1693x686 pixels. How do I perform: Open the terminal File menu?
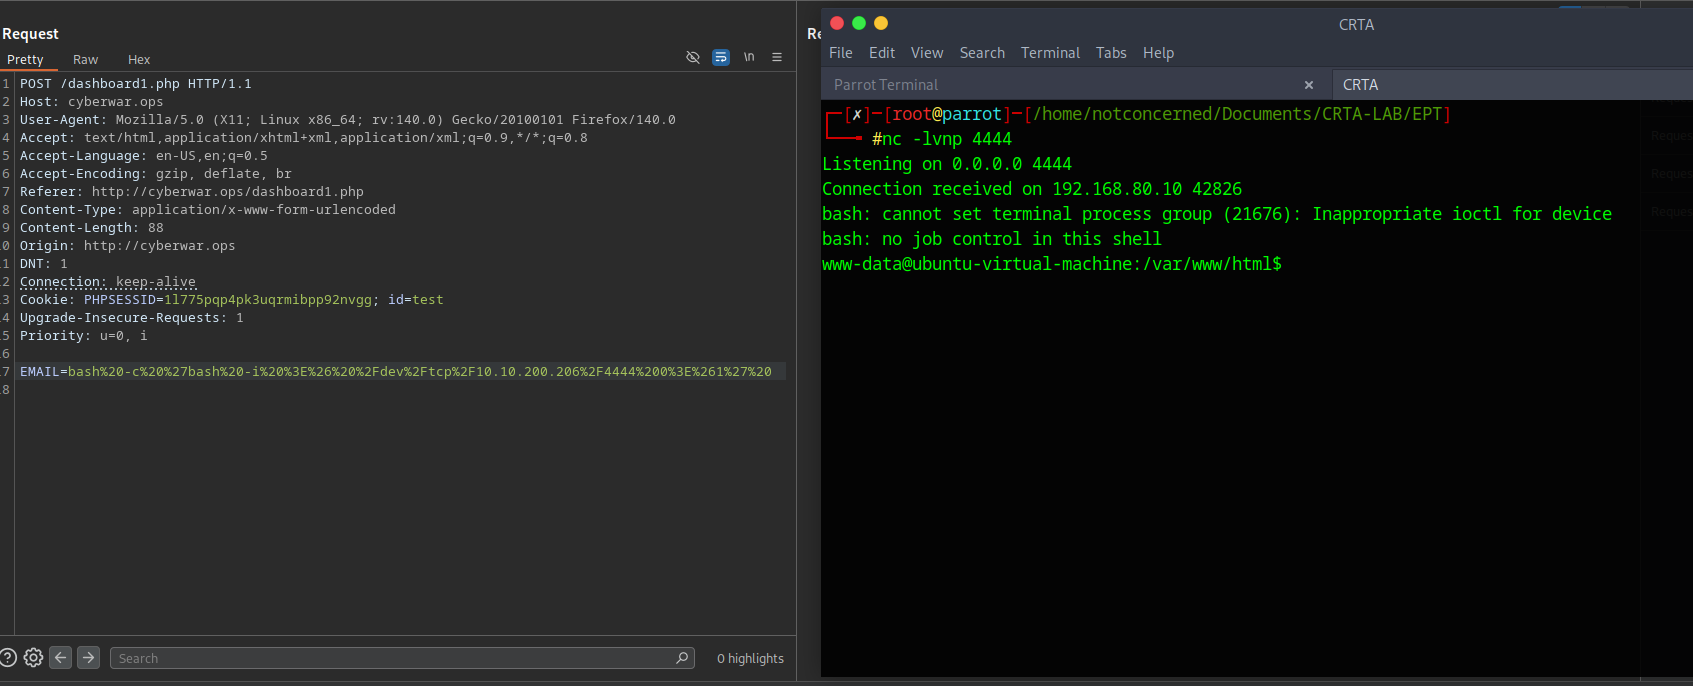[841, 53]
